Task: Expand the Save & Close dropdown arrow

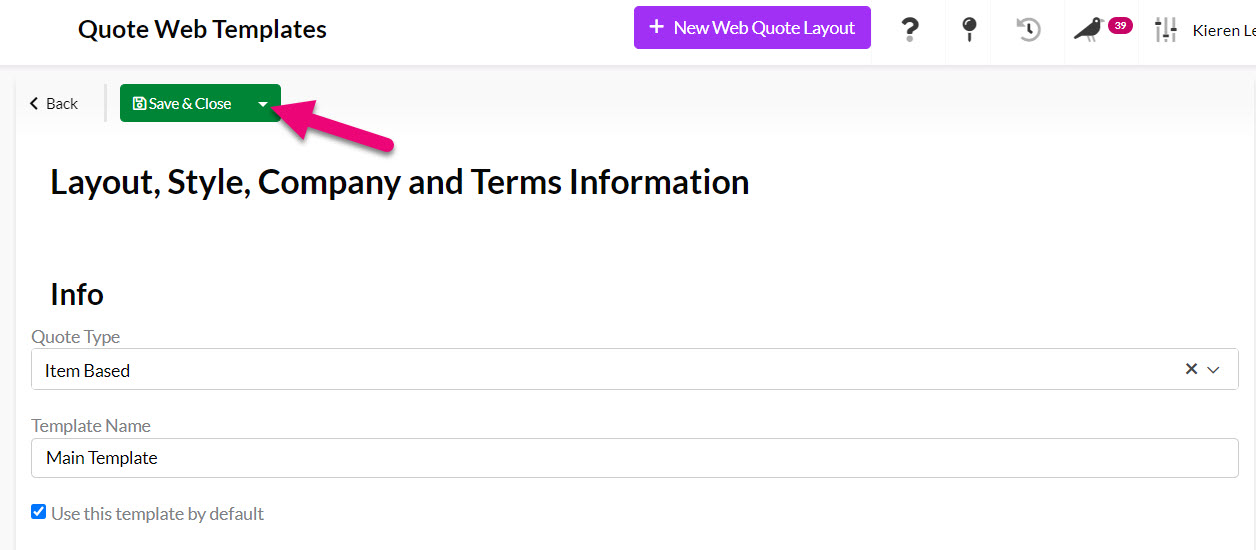Action: (263, 103)
